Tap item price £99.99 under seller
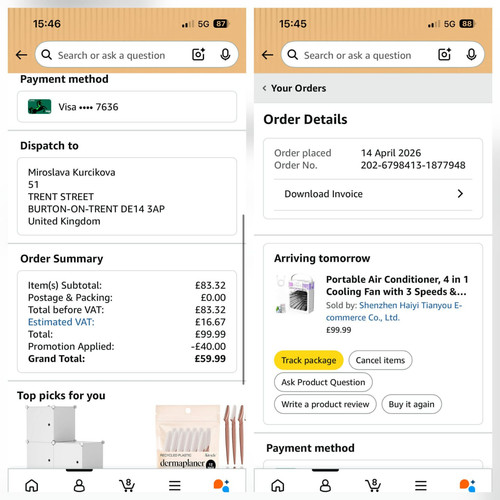Screen dimensions: 500x500 click(339, 330)
